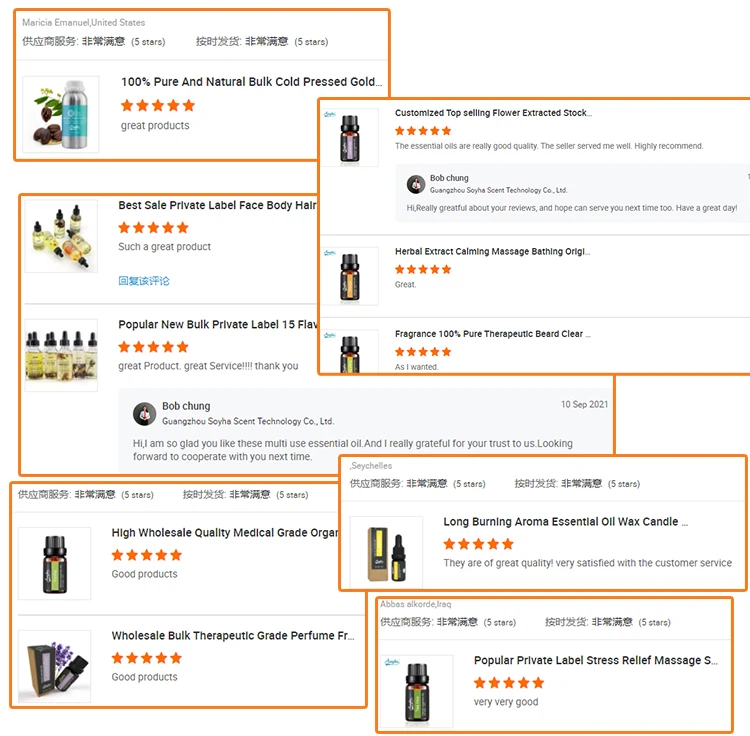750x736 pixels.
Task: Select the dropper bottles product image
Action: (x=61, y=236)
